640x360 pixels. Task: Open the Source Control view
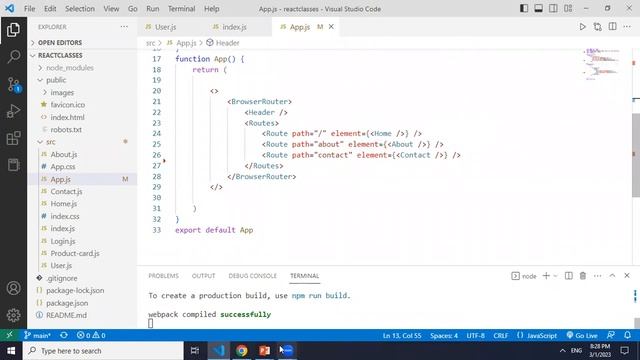13,84
